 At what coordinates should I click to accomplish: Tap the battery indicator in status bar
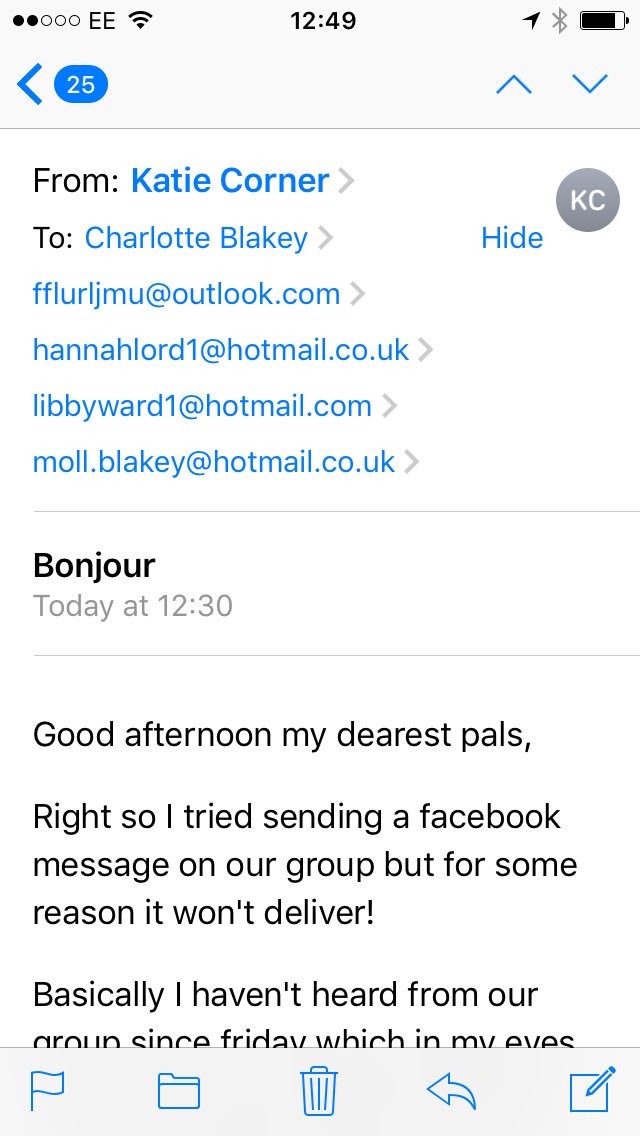(x=604, y=21)
